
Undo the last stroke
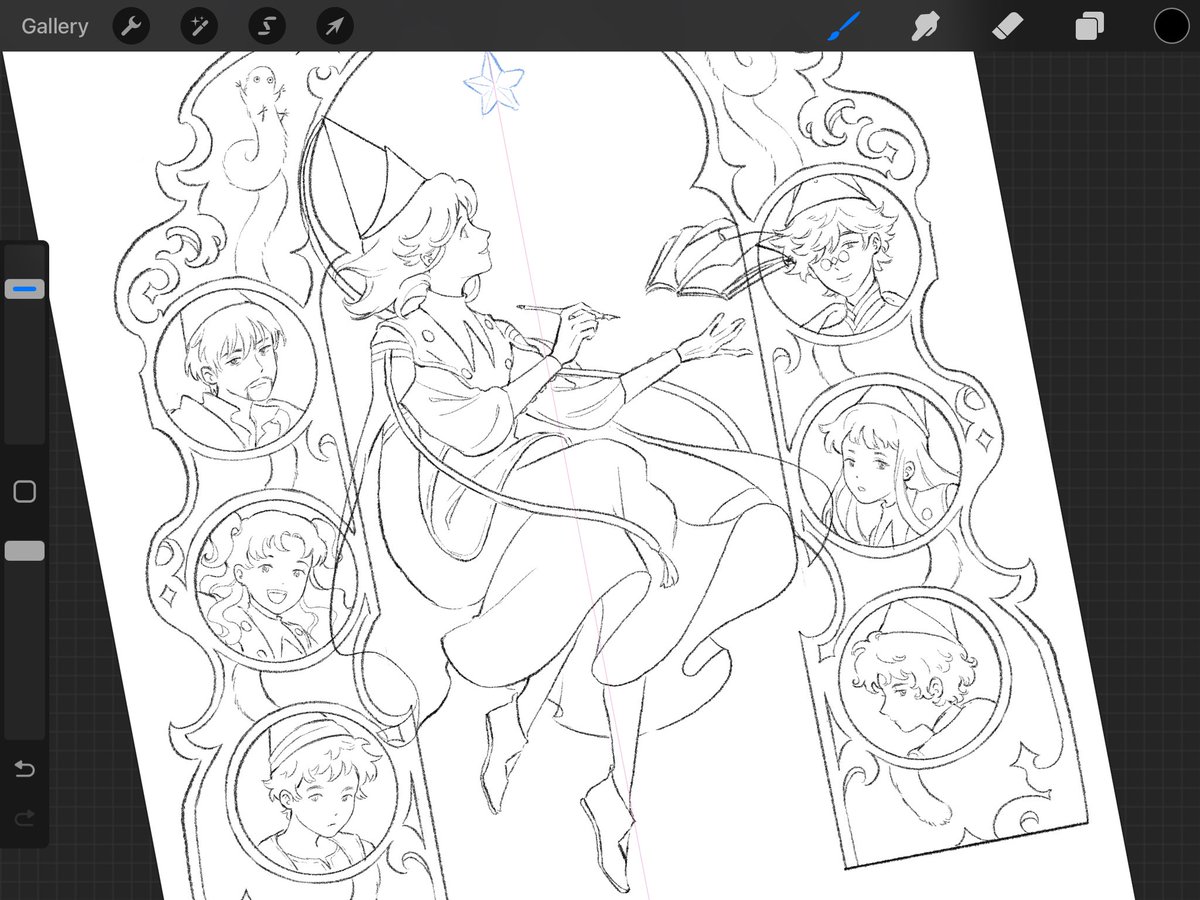click(24, 768)
